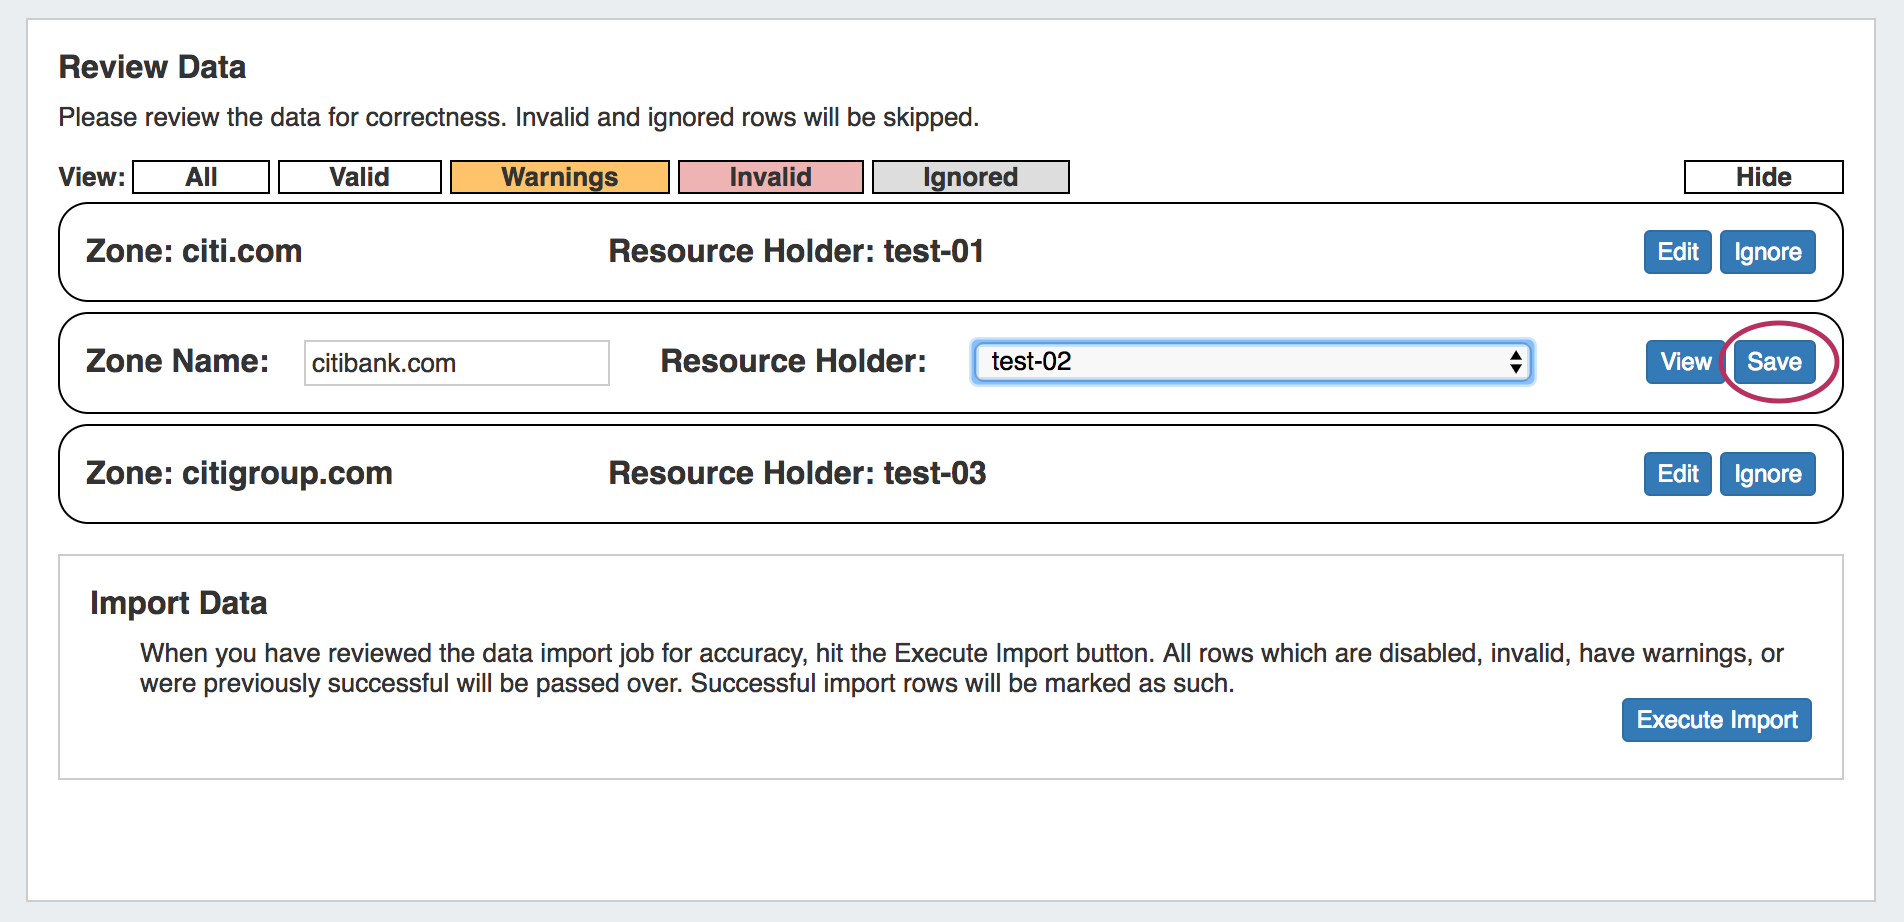Image resolution: width=1904 pixels, height=922 pixels.
Task: Click the "Zone: citigroup.com" label
Action: pos(239,473)
